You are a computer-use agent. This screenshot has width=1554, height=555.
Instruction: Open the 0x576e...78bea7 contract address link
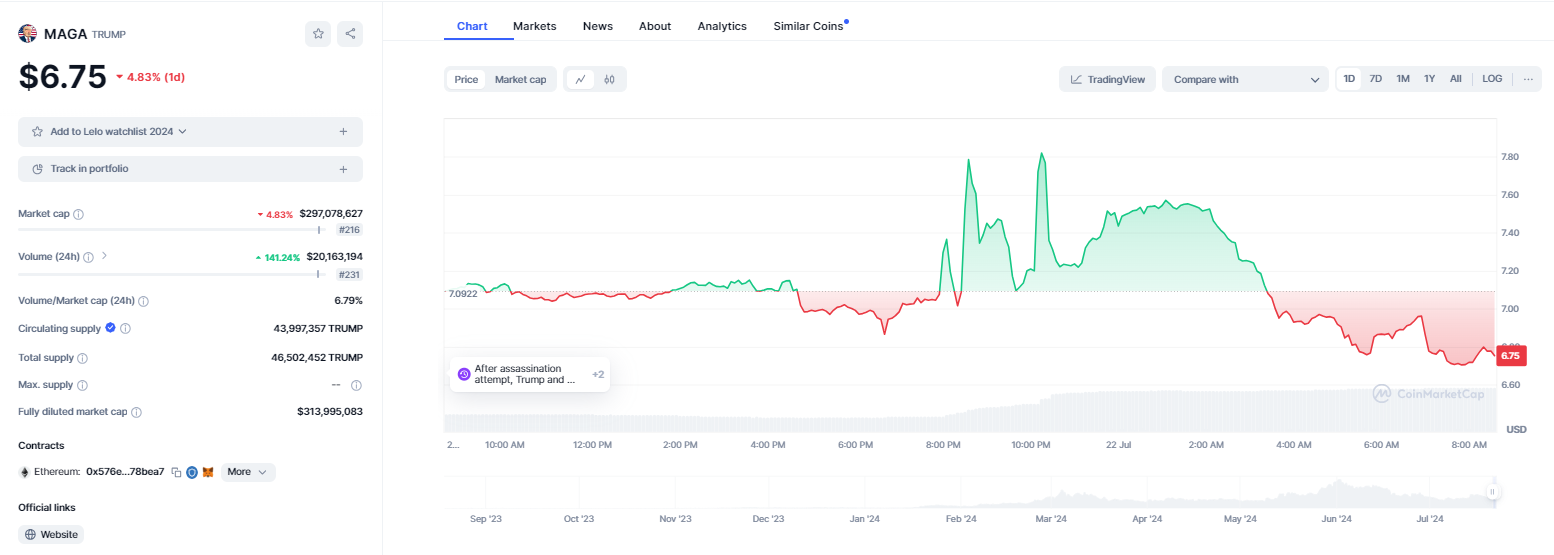point(125,472)
